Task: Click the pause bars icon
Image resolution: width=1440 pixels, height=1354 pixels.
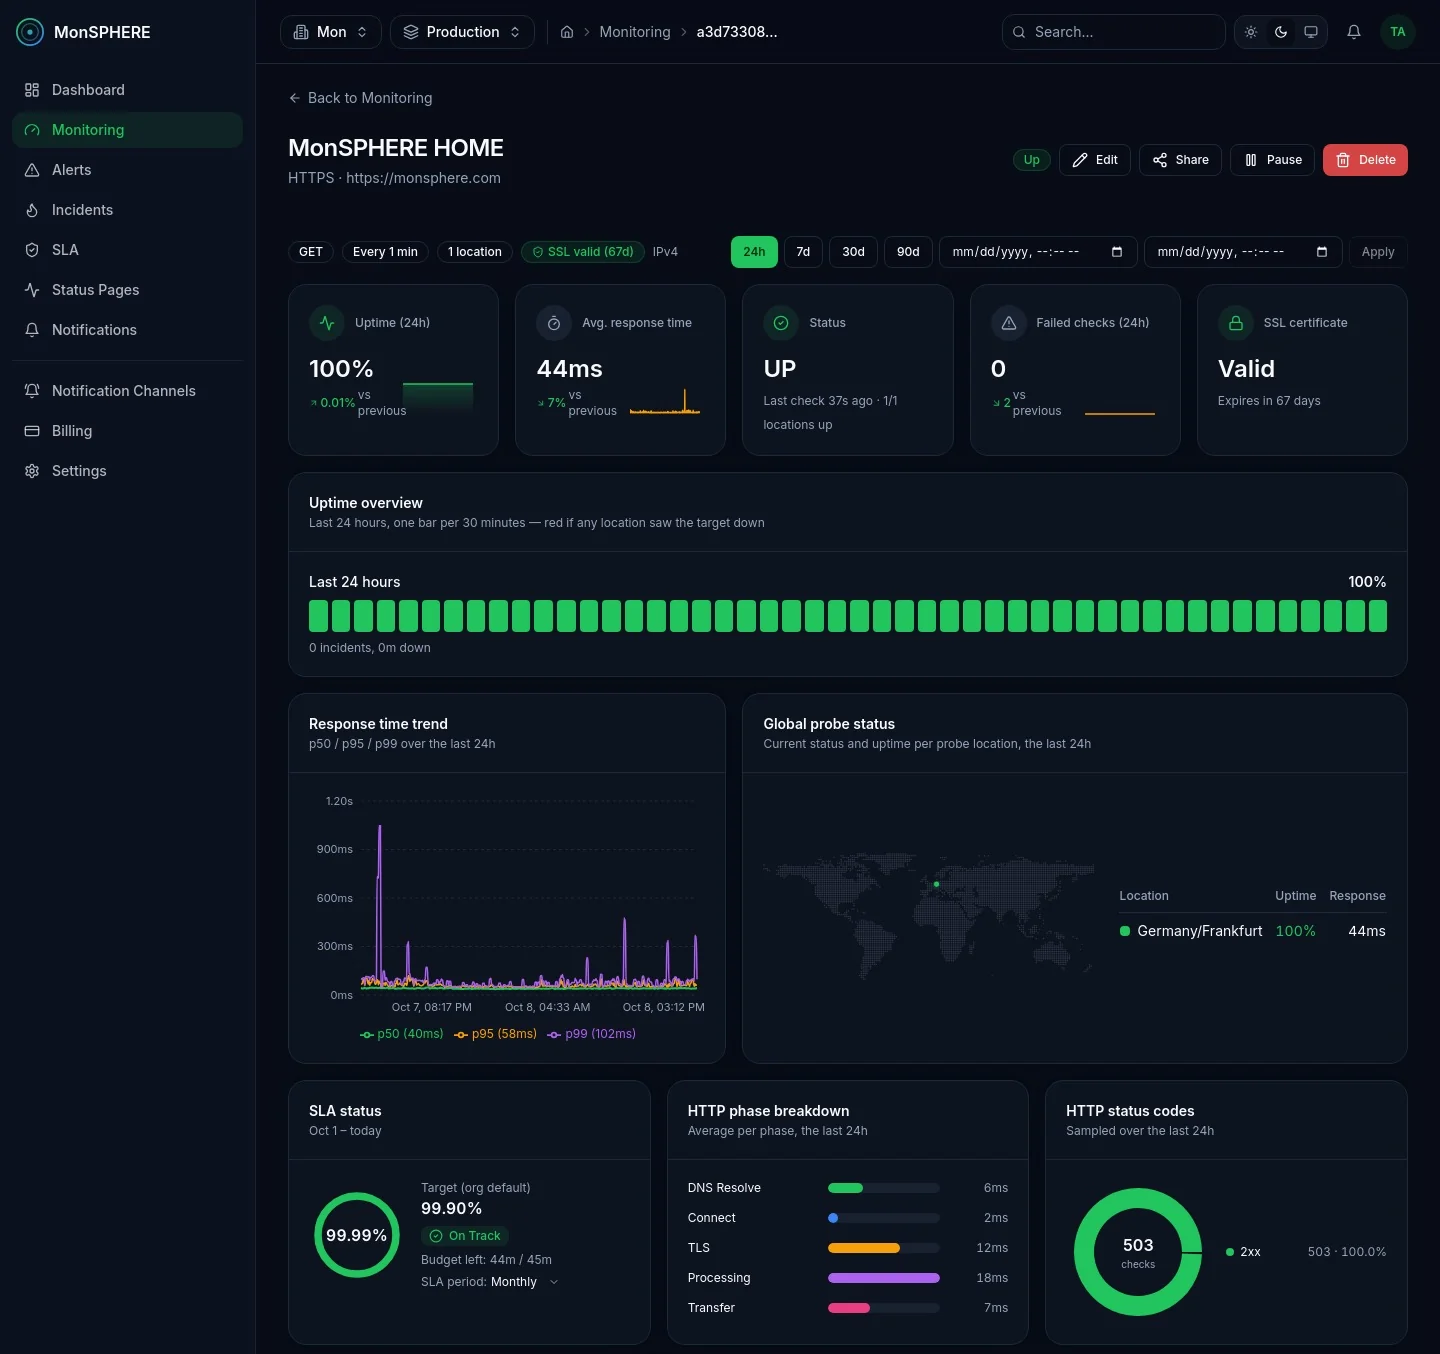Action: (x=1251, y=160)
